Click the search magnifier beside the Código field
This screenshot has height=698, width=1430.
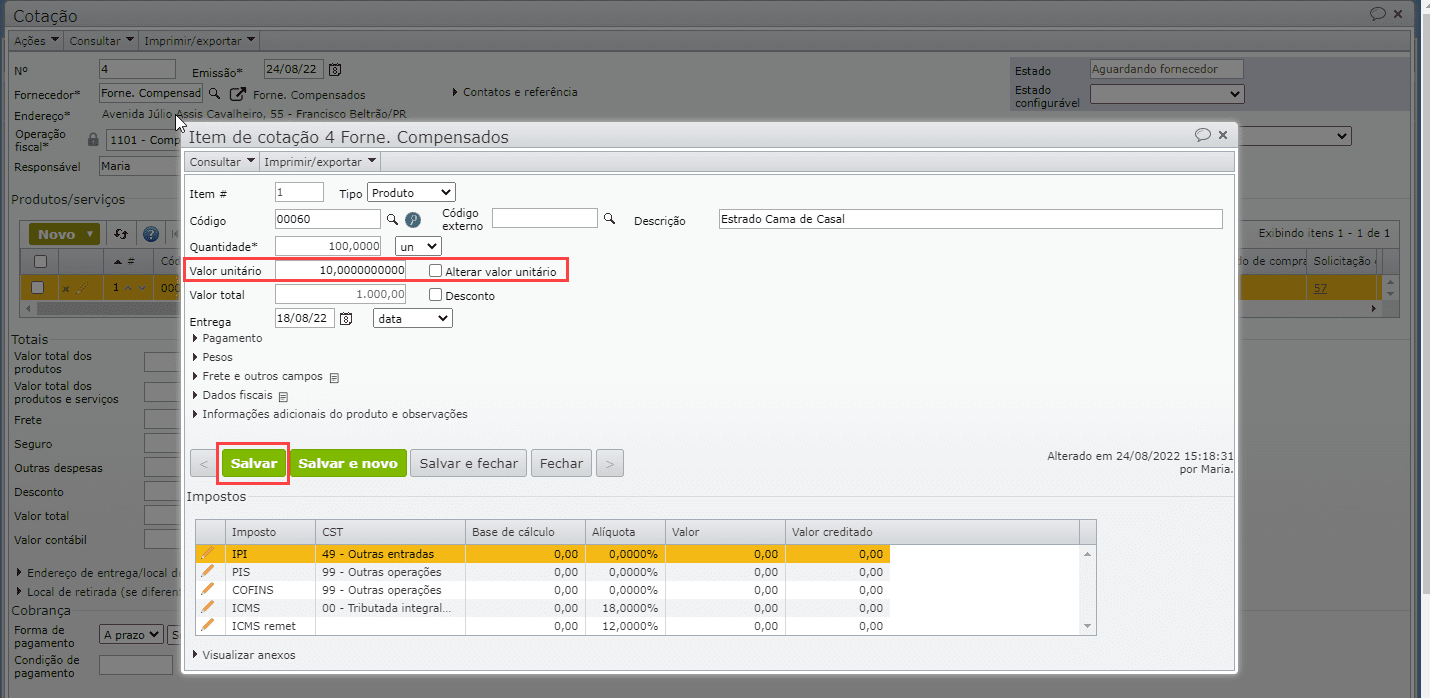(393, 219)
